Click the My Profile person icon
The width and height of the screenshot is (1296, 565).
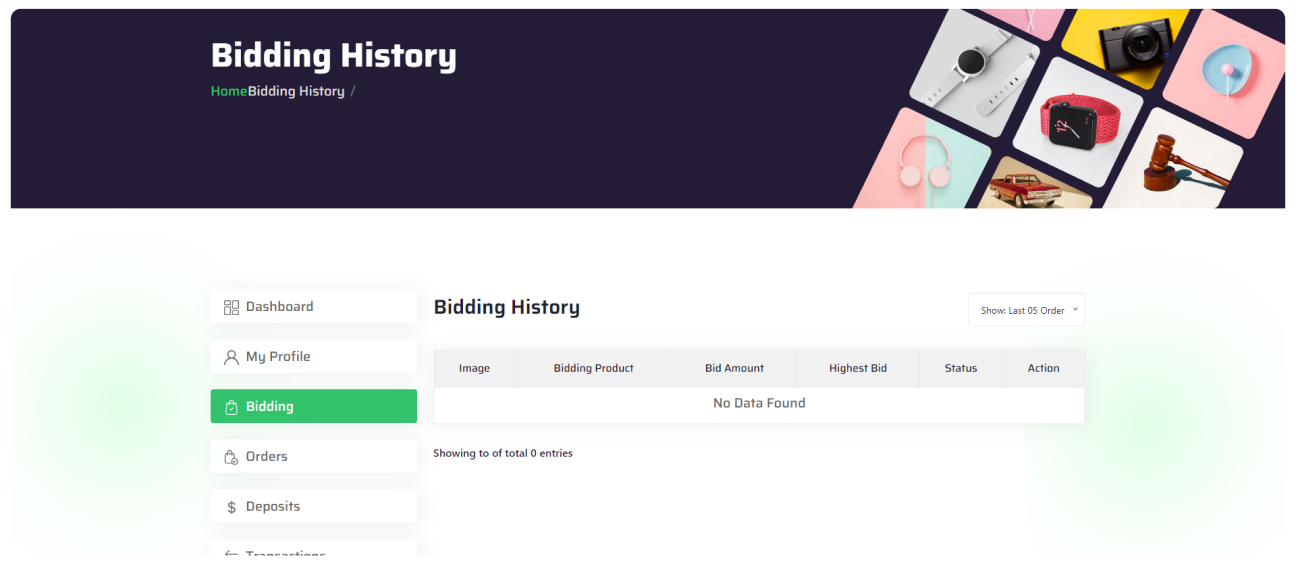[231, 357]
